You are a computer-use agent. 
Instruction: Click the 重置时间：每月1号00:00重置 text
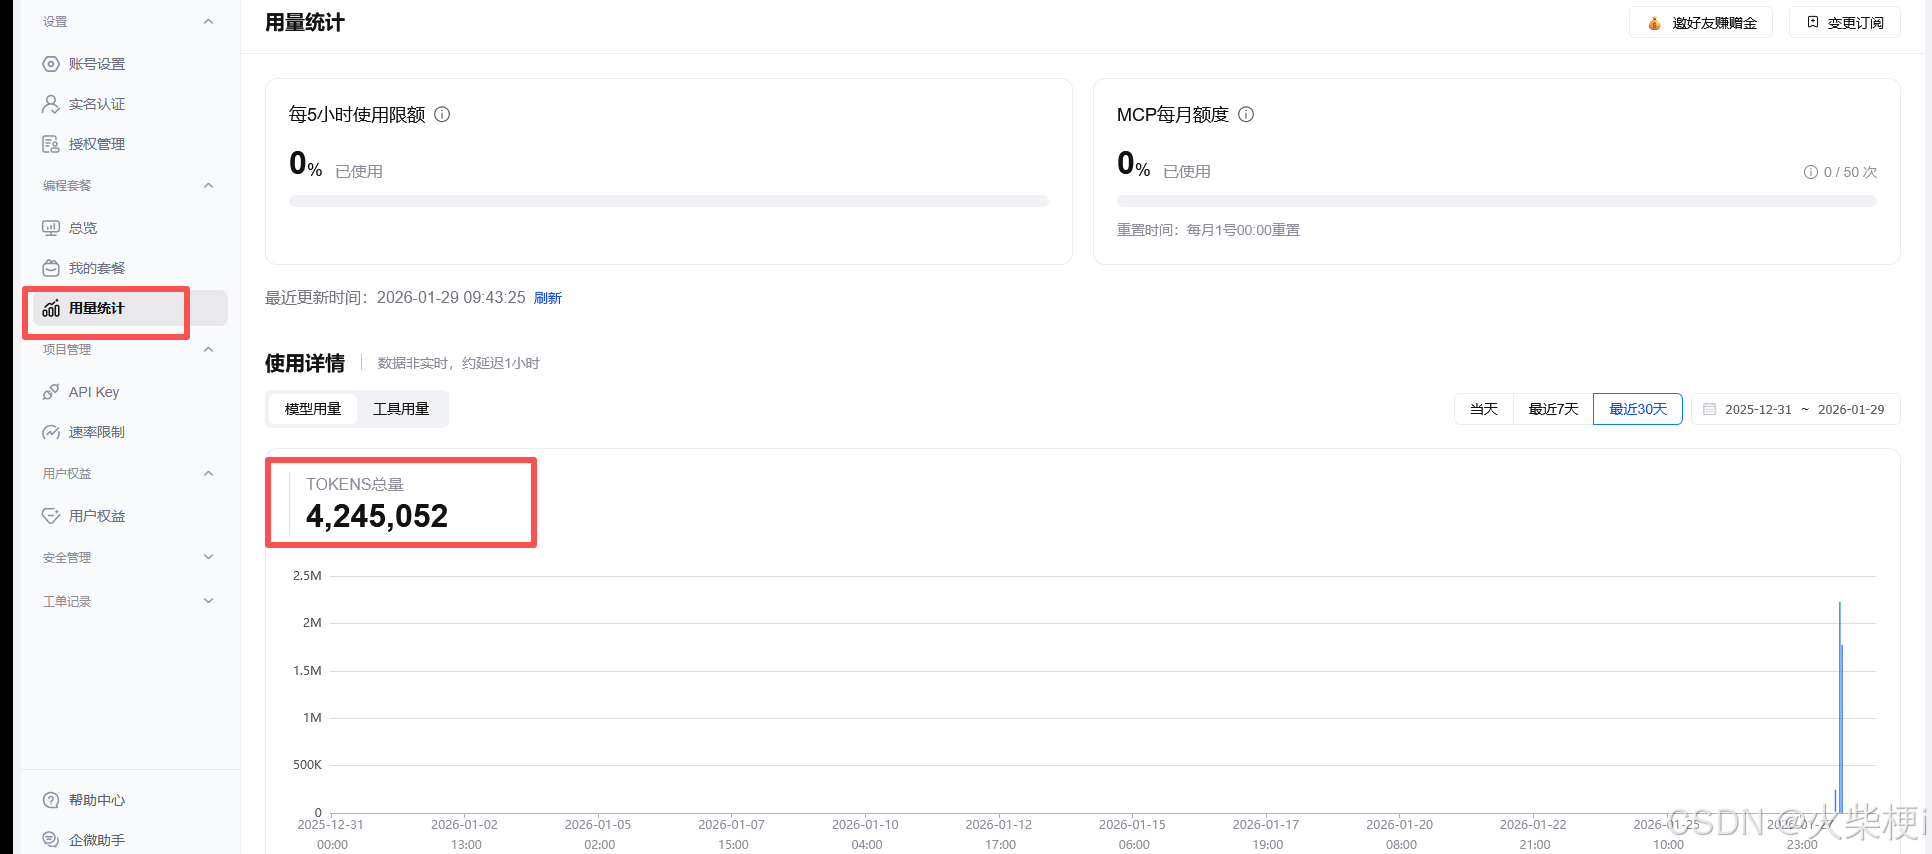point(1208,230)
